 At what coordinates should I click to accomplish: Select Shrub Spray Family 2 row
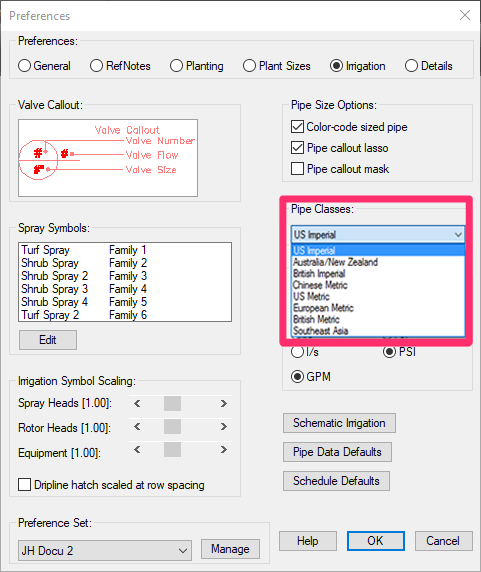point(125,263)
